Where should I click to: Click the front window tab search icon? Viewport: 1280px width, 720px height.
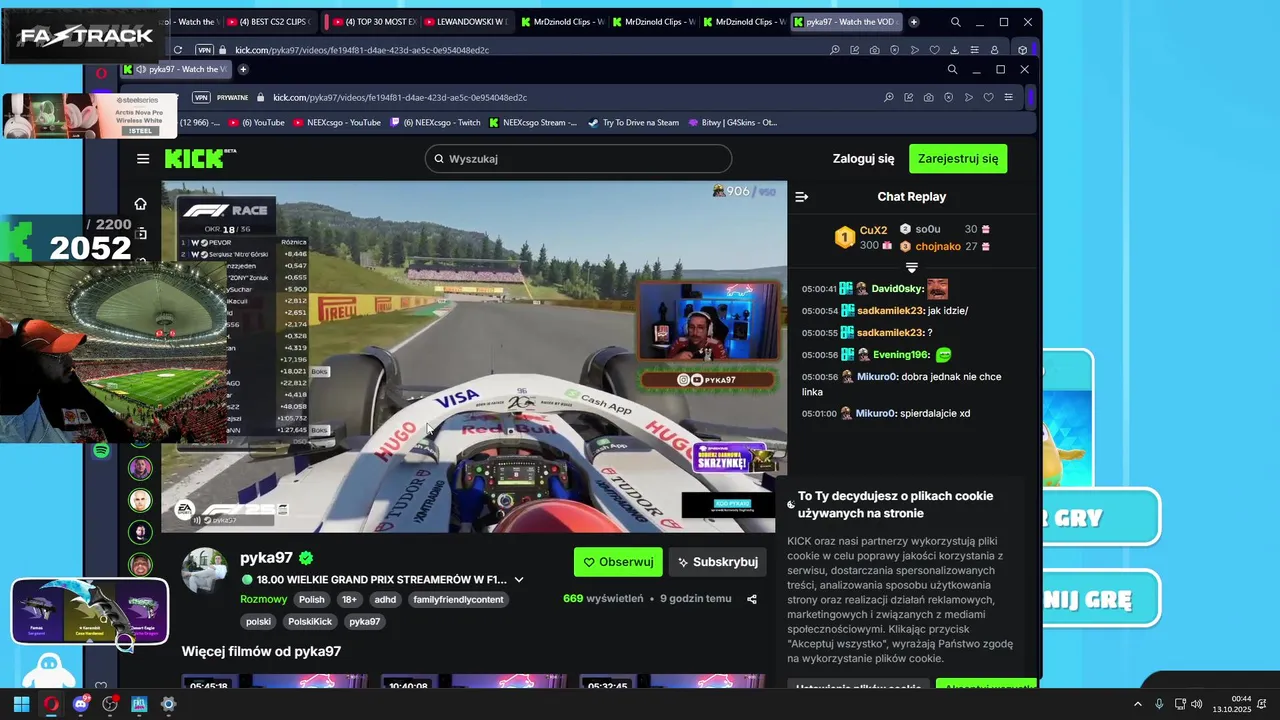952,69
